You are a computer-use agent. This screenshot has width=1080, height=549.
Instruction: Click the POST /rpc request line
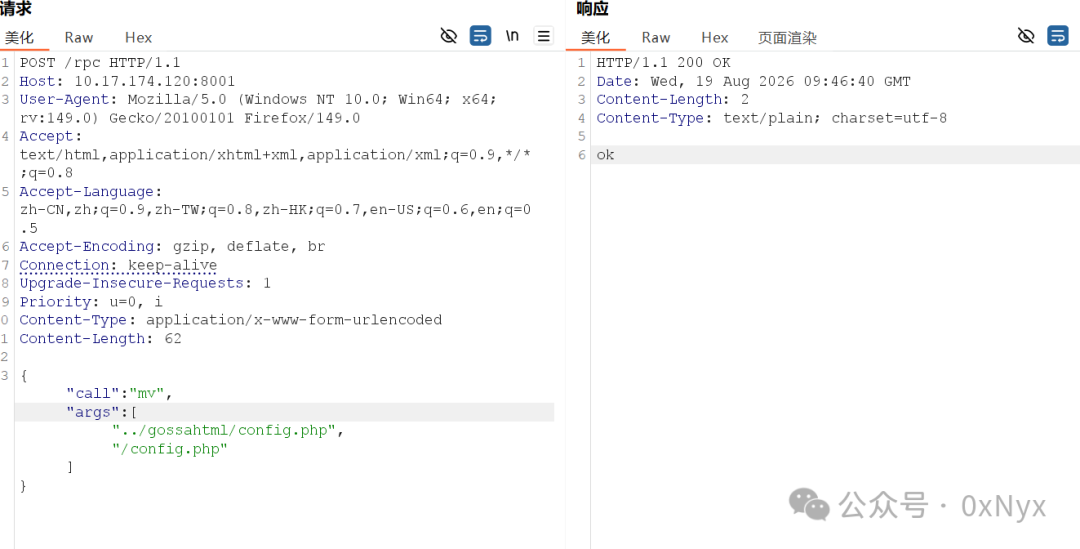(x=100, y=63)
